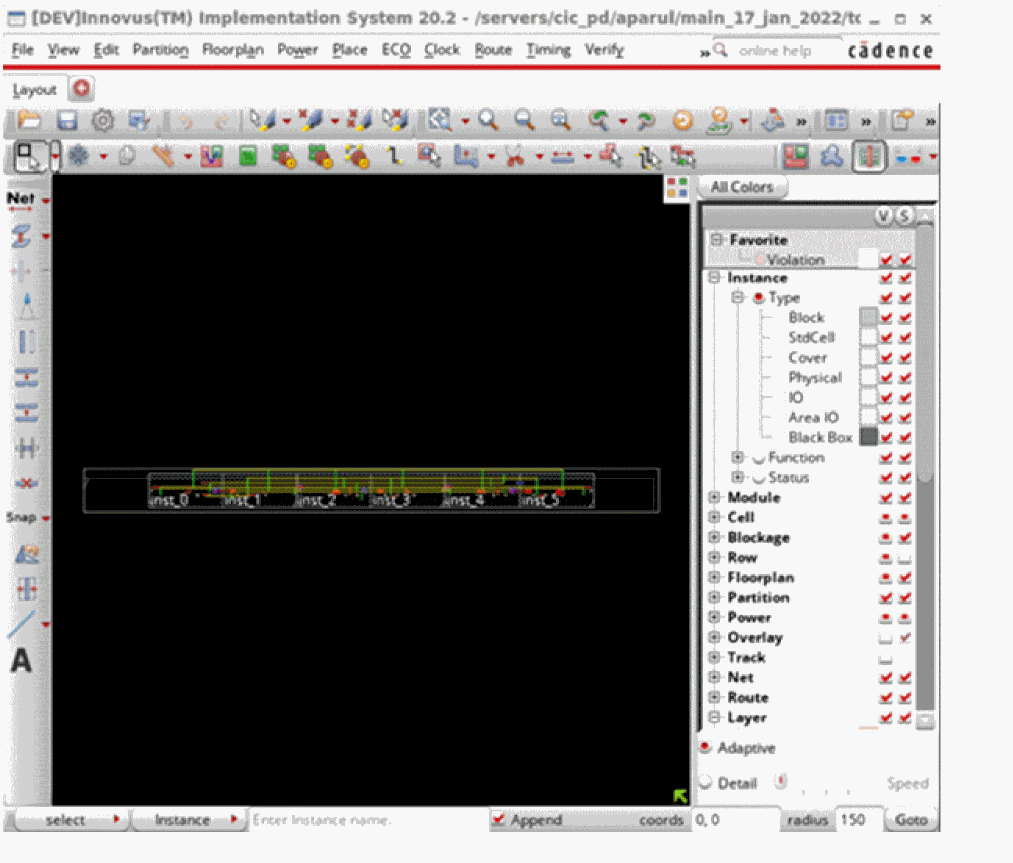
Task: Click the zoom in magnifier icon
Action: coord(488,121)
